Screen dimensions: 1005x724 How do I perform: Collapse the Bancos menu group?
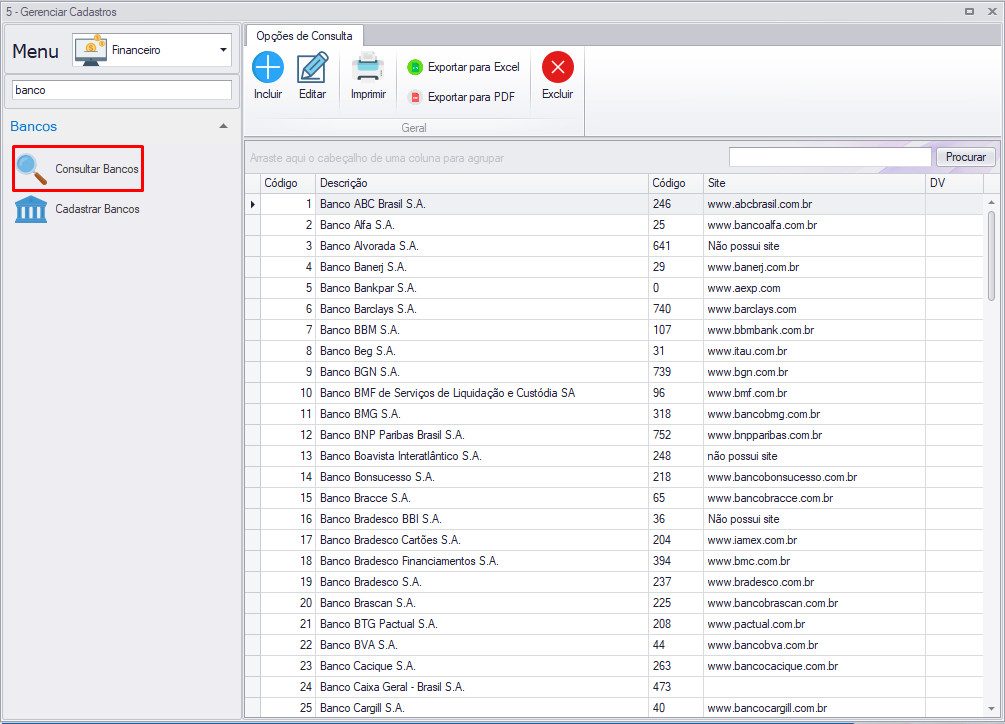point(223,126)
